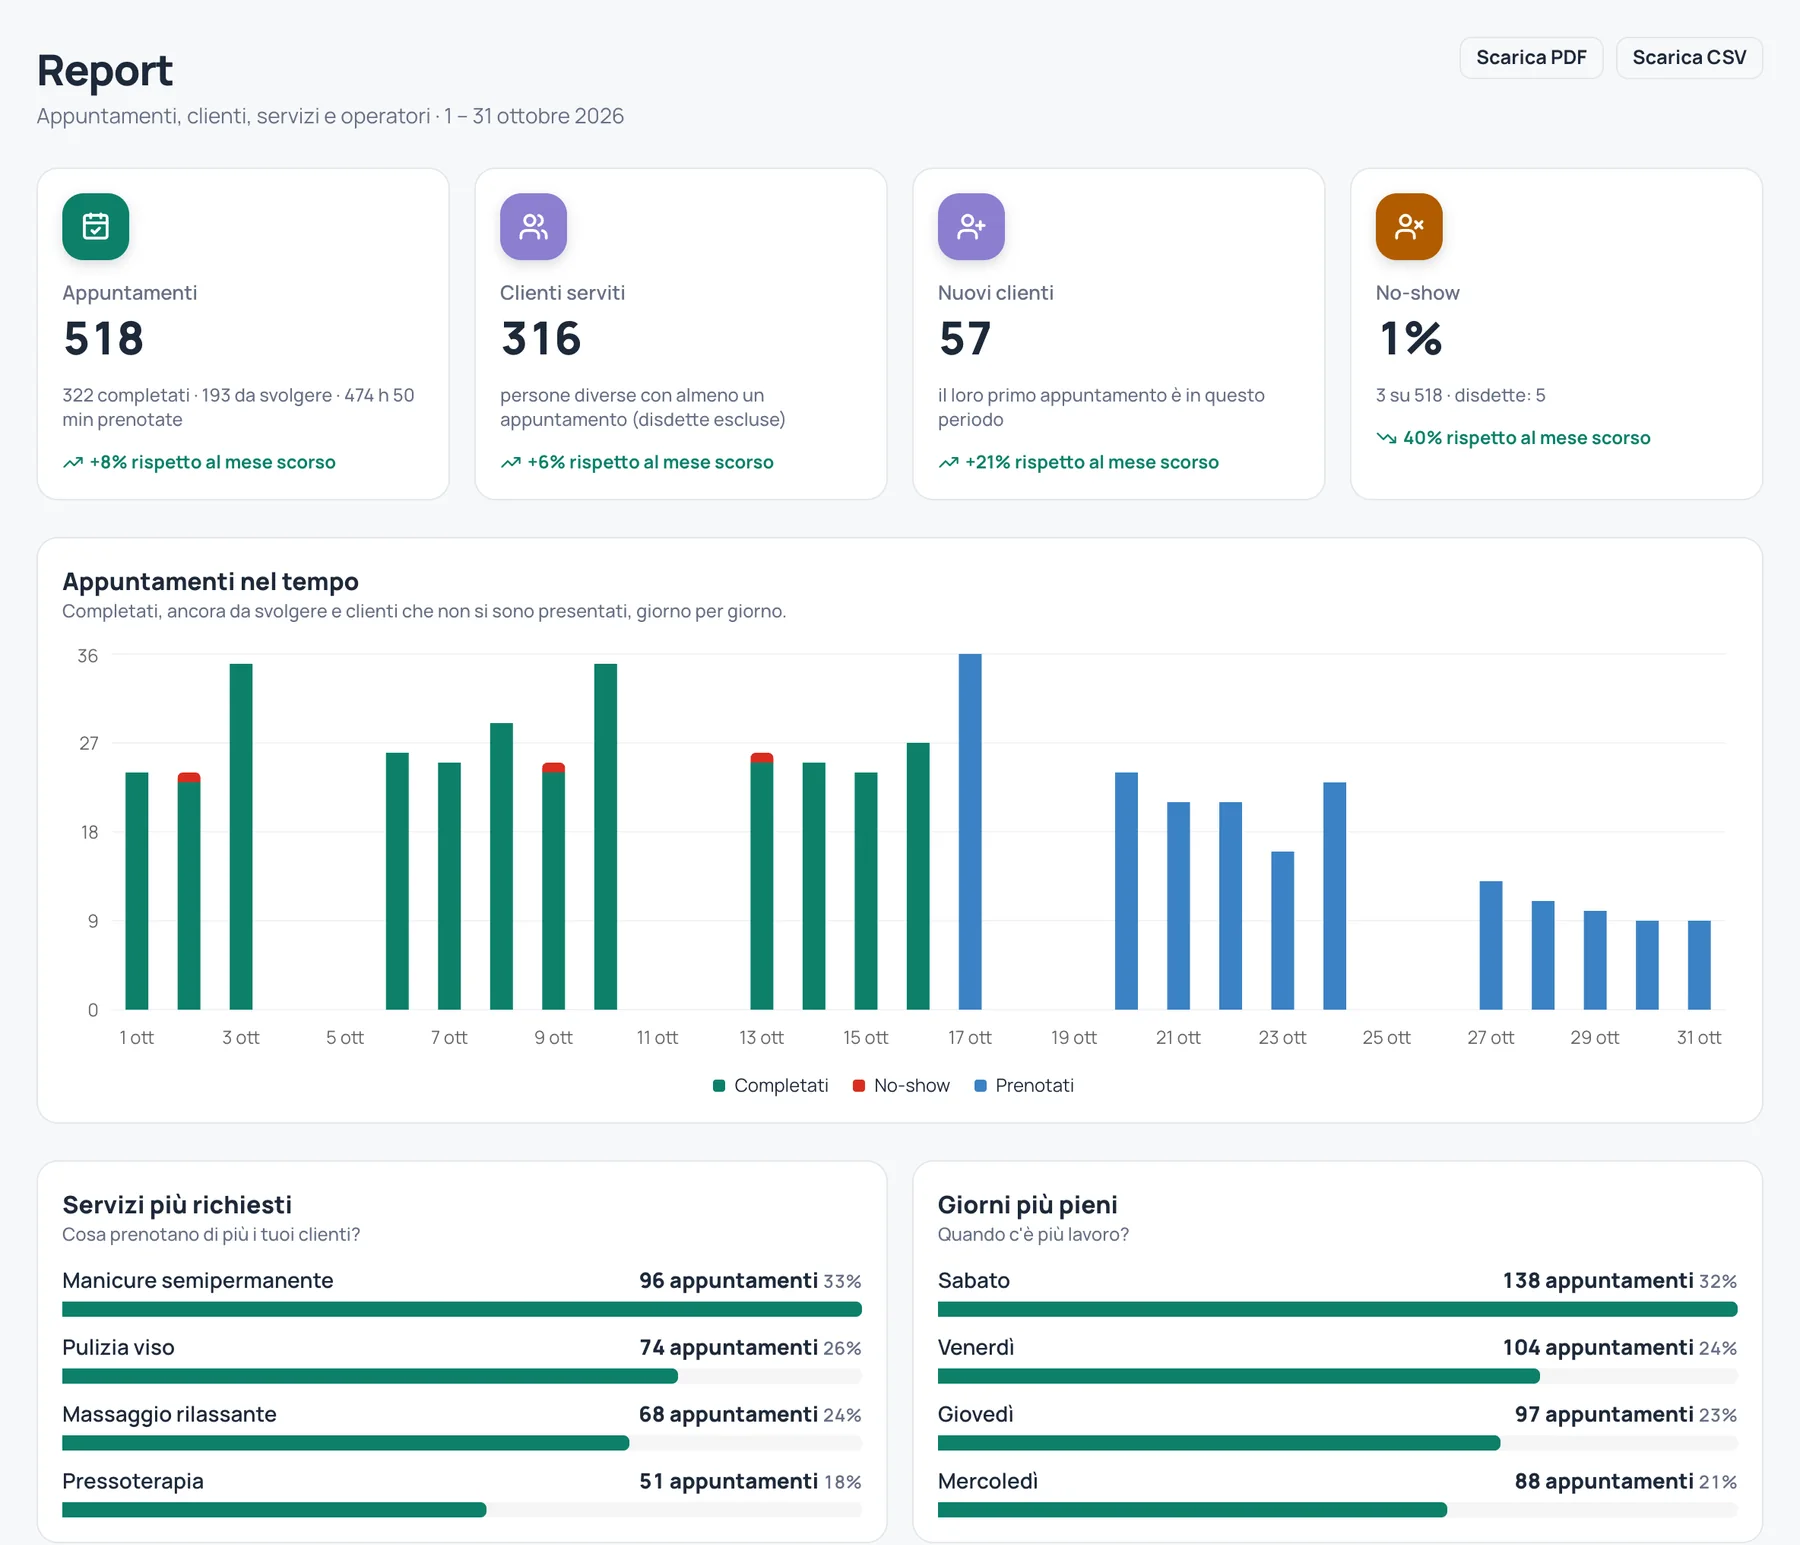This screenshot has height=1545, width=1800.
Task: Click the 518 appointments value
Action: coord(104,338)
